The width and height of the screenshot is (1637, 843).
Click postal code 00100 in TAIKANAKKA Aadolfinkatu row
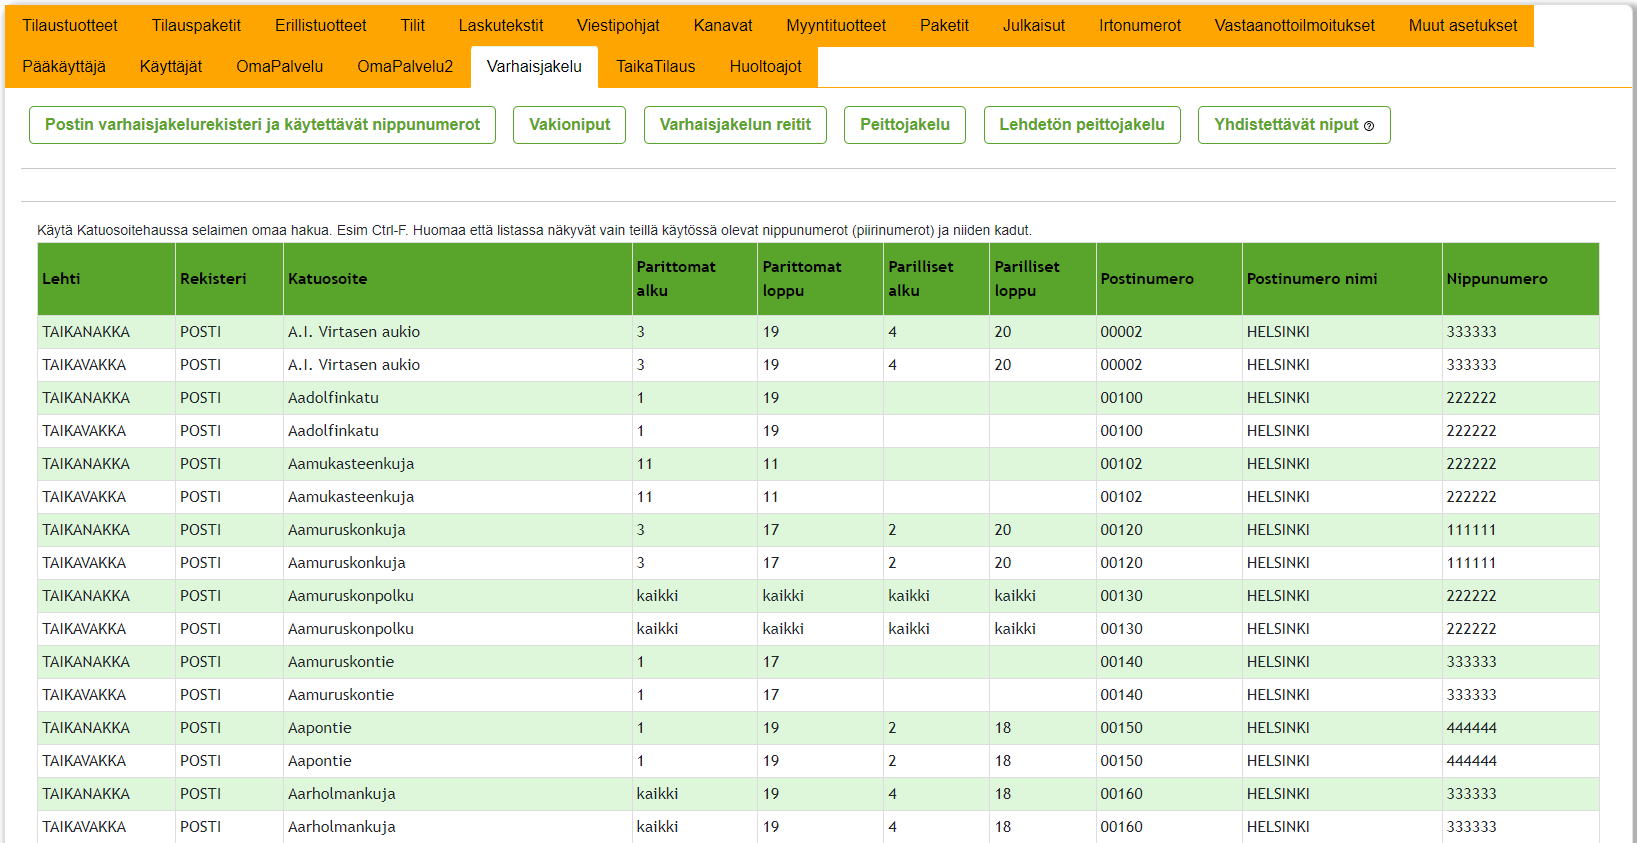[x=1121, y=398]
